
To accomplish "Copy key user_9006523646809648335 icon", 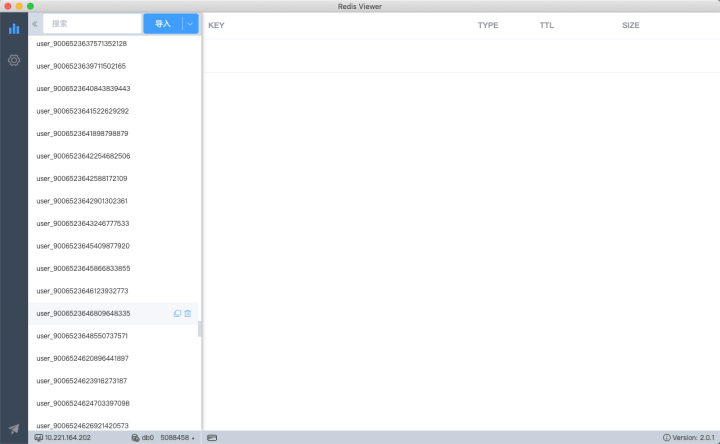I will click(177, 314).
